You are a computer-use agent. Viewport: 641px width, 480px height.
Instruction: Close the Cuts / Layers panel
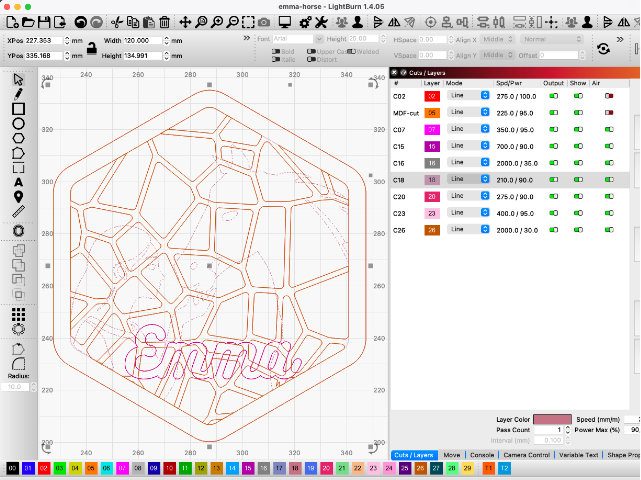[x=394, y=72]
